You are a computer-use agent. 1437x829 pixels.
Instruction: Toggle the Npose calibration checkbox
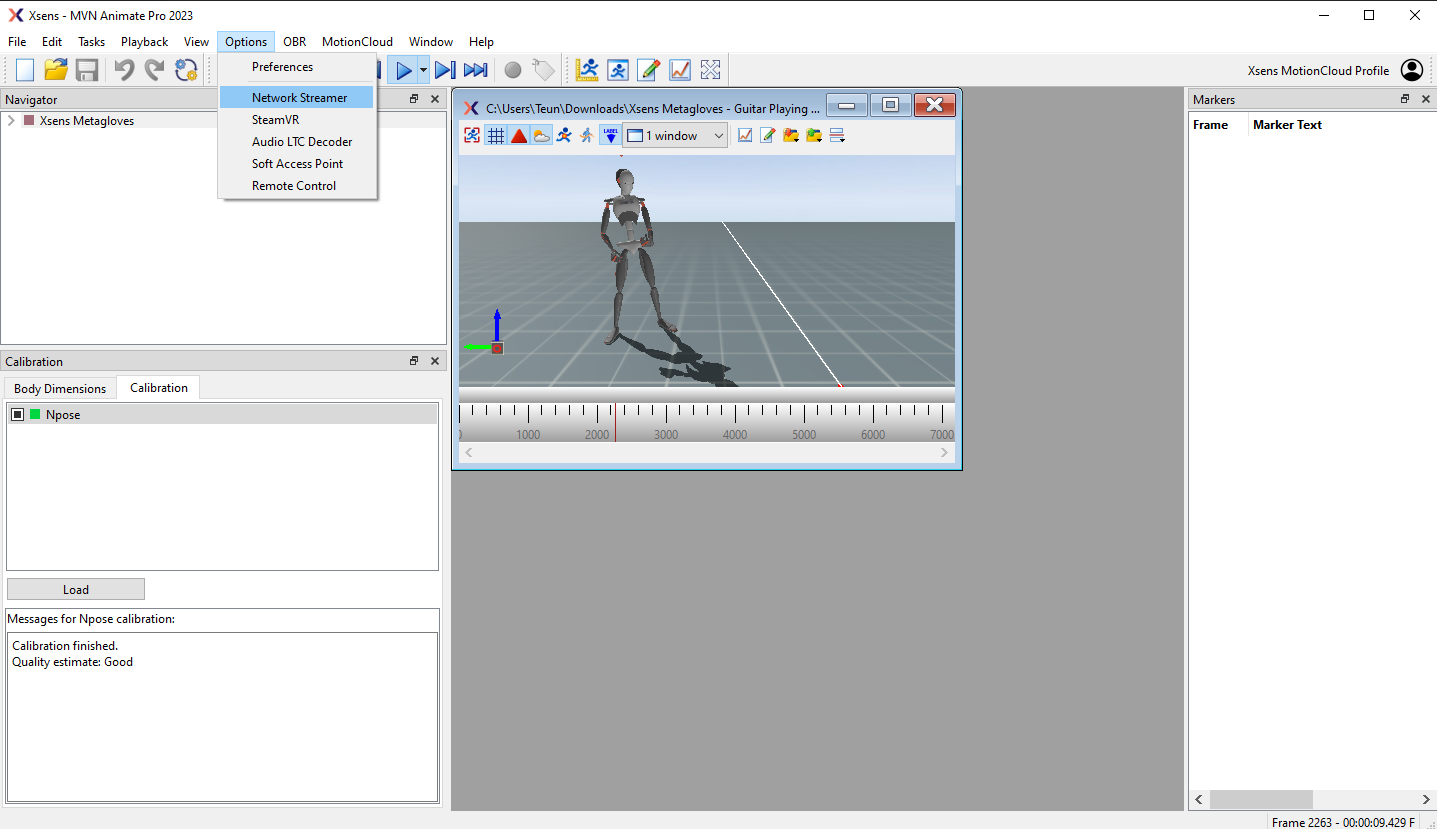click(17, 414)
